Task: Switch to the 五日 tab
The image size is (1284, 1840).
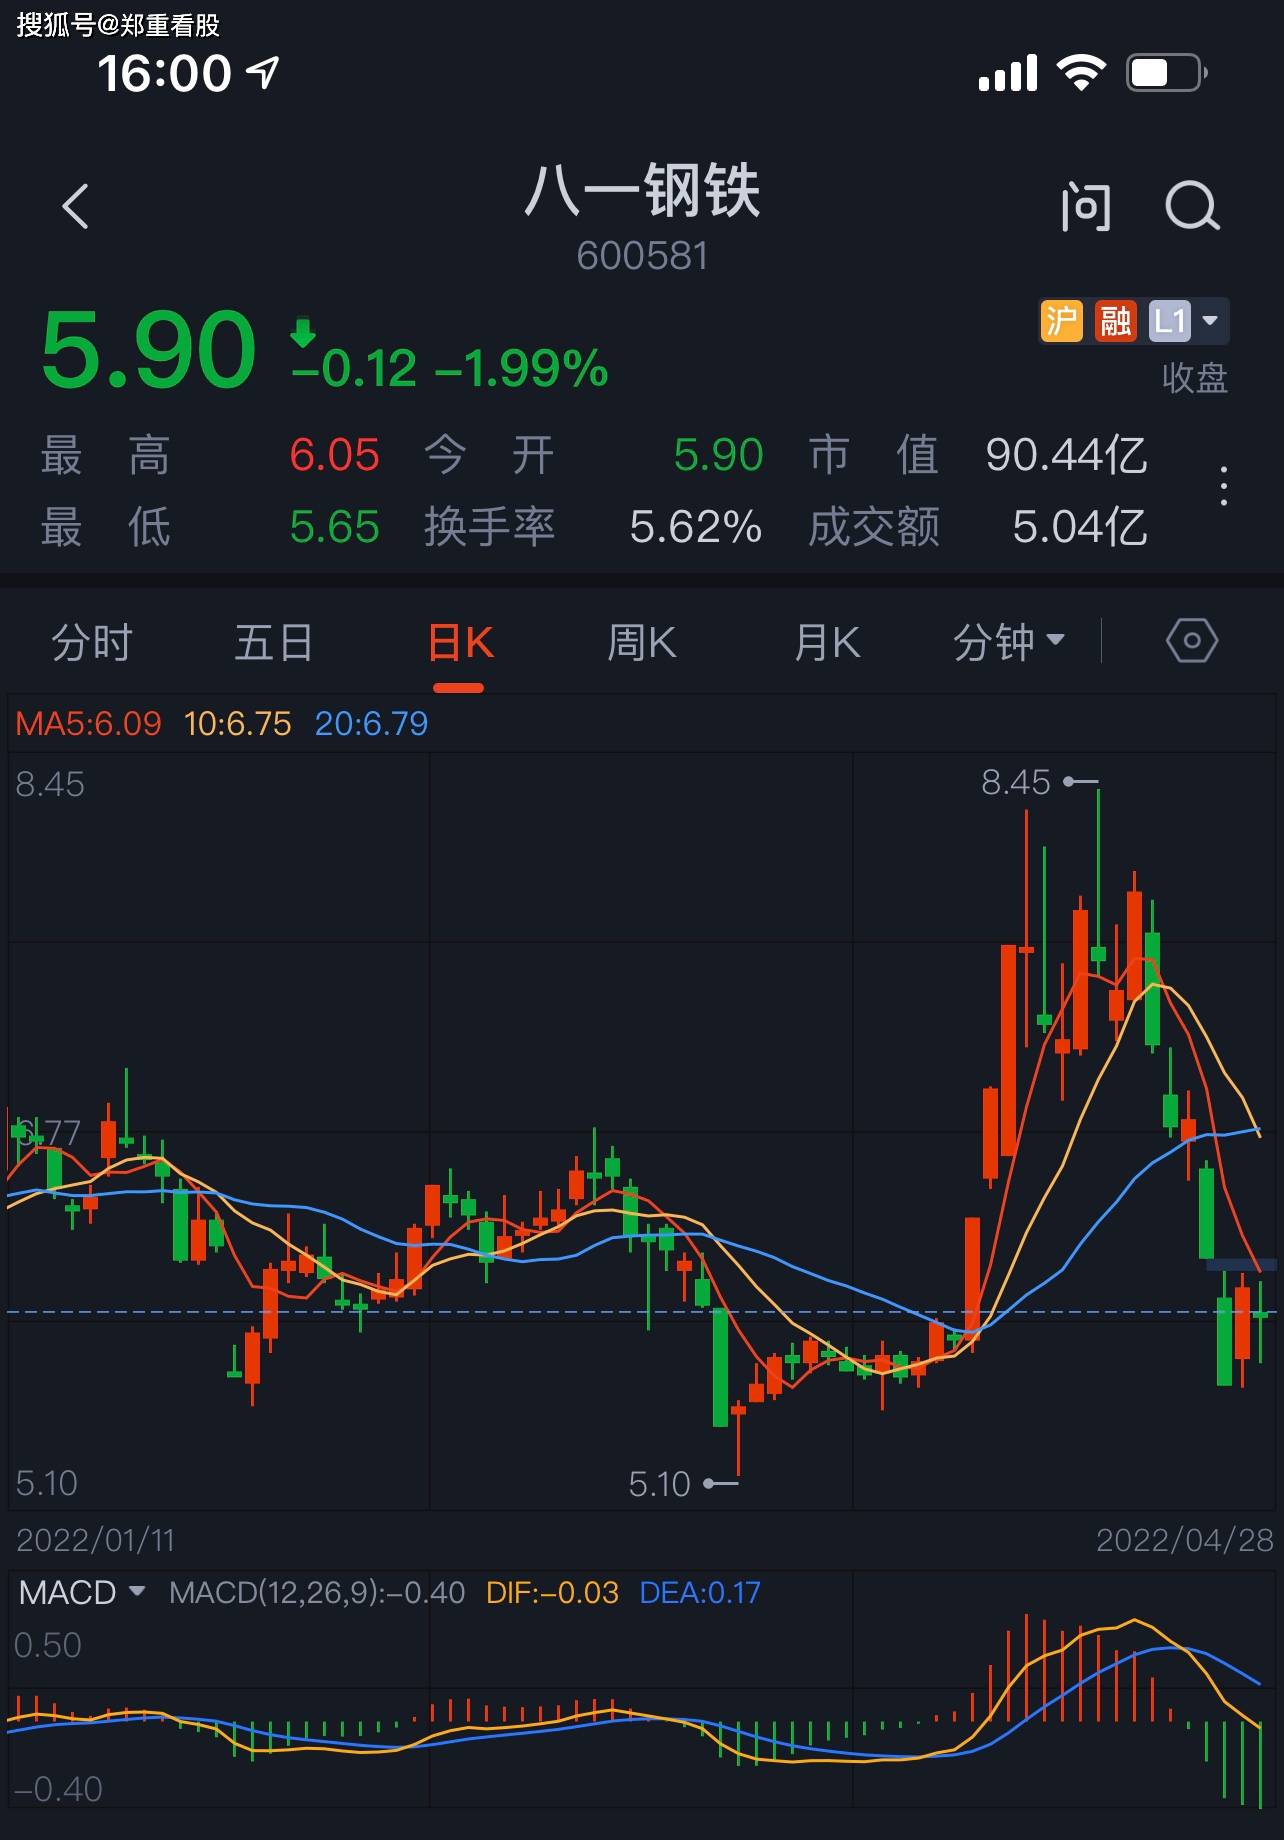Action: 273,642
